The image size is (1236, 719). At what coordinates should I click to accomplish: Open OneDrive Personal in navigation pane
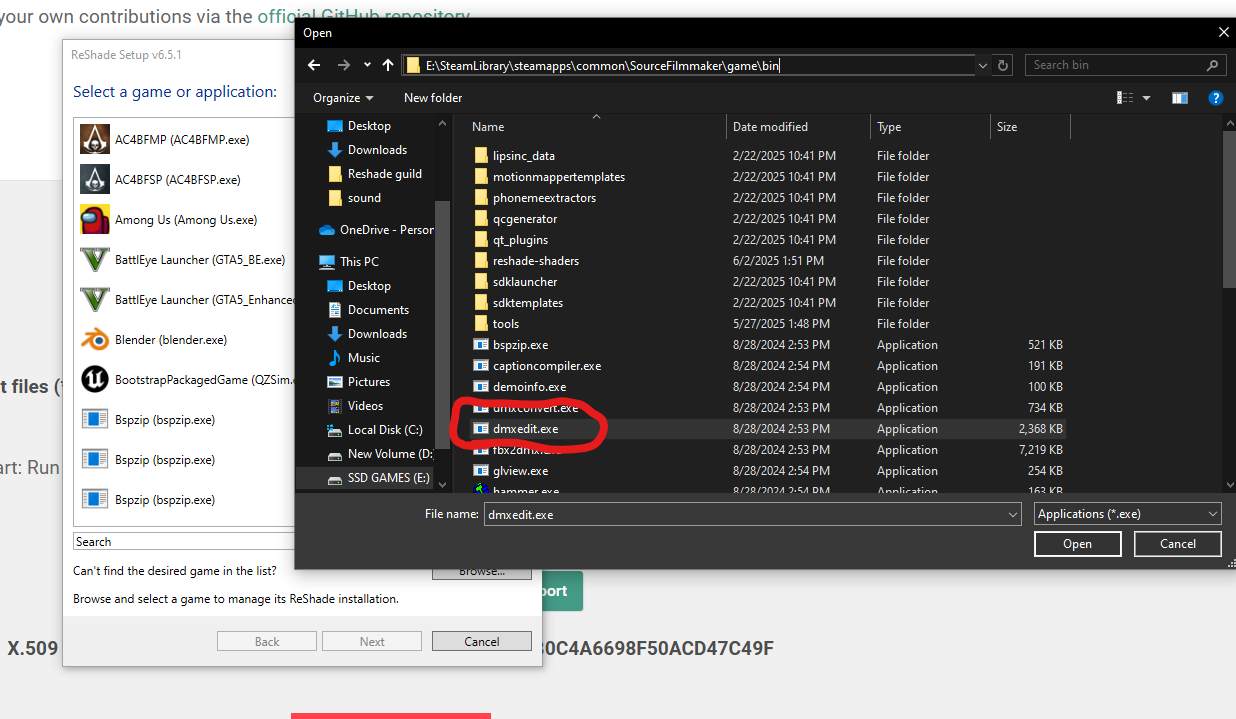376,230
